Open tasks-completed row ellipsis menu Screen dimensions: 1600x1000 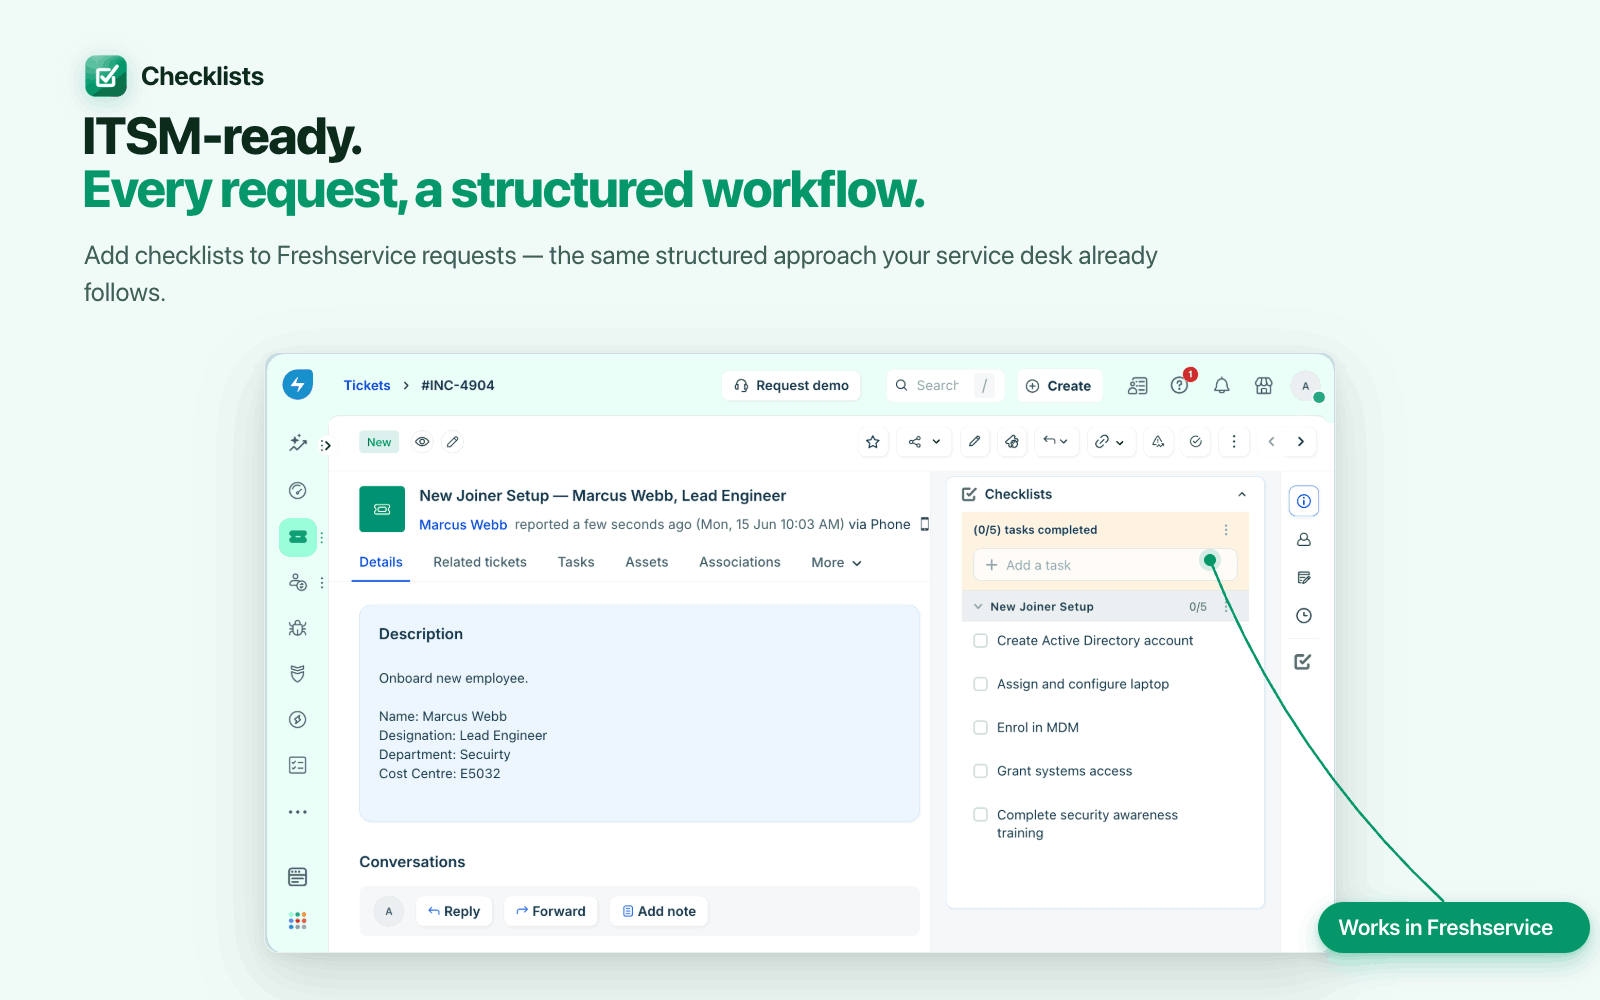[1226, 530]
